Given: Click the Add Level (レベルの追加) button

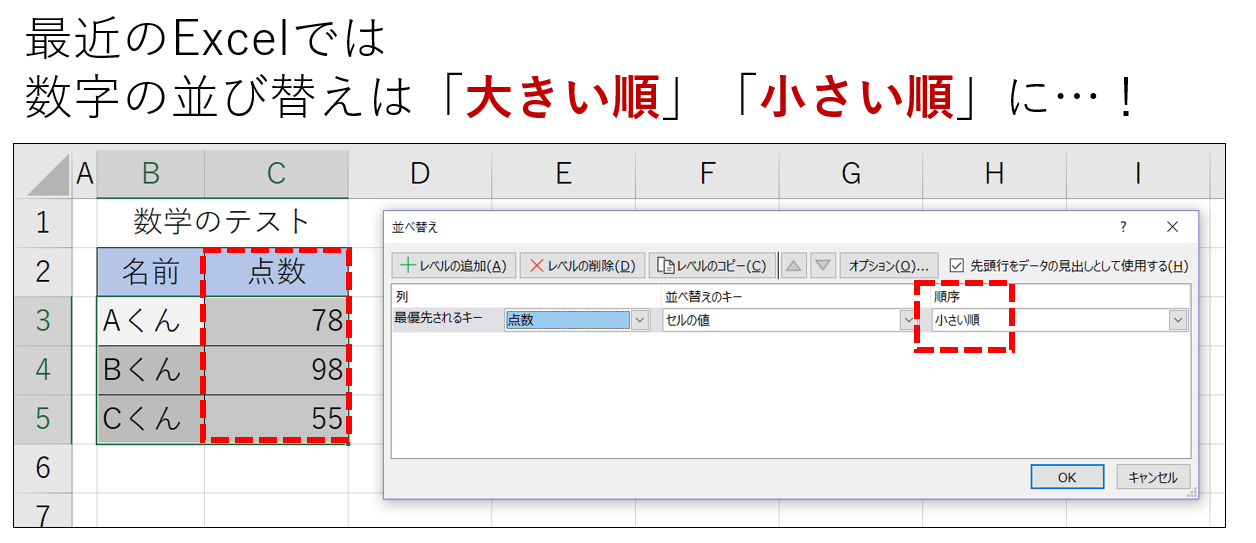Looking at the screenshot, I should tap(455, 266).
